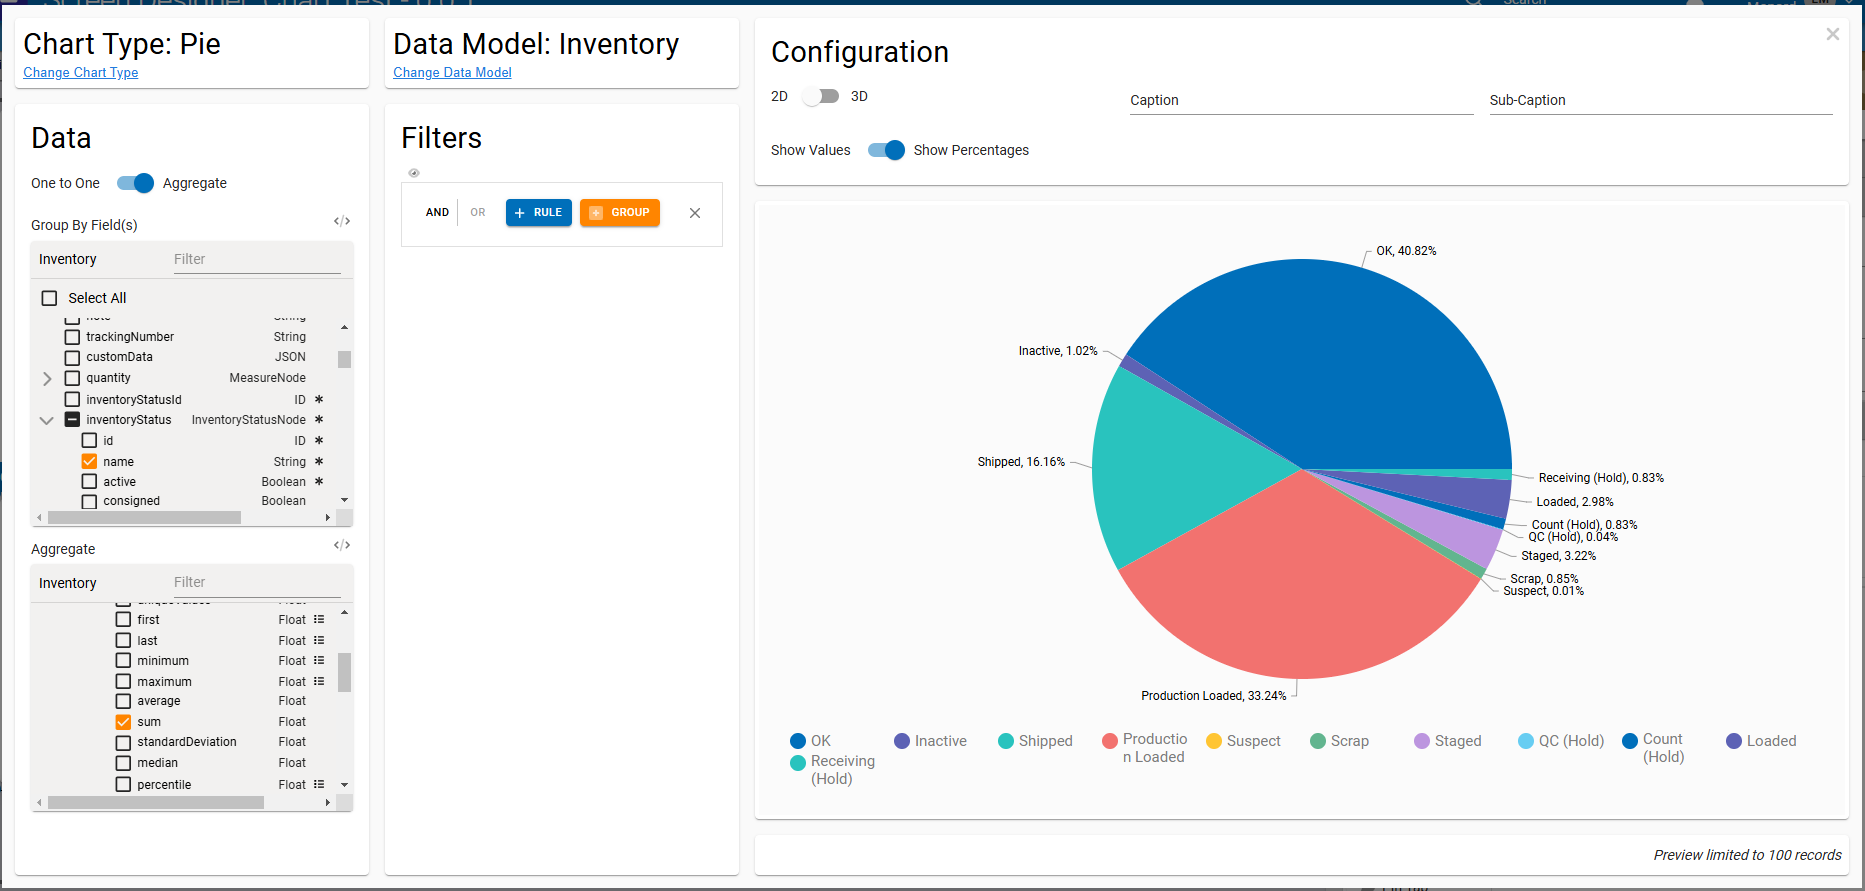Check the standardDeviation aggregate checkbox

pos(123,742)
